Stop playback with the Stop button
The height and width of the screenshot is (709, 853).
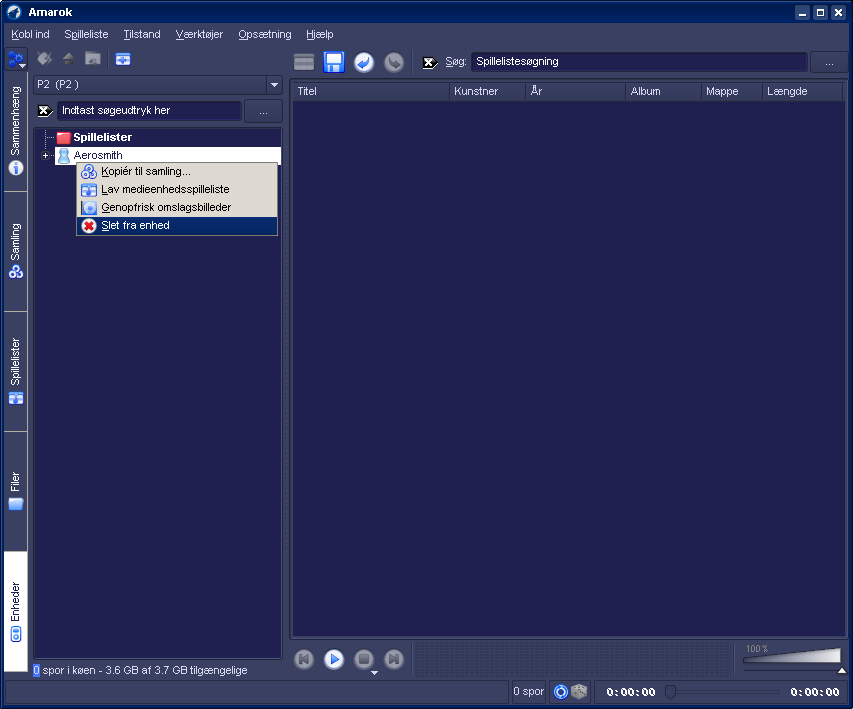pyautogui.click(x=364, y=659)
